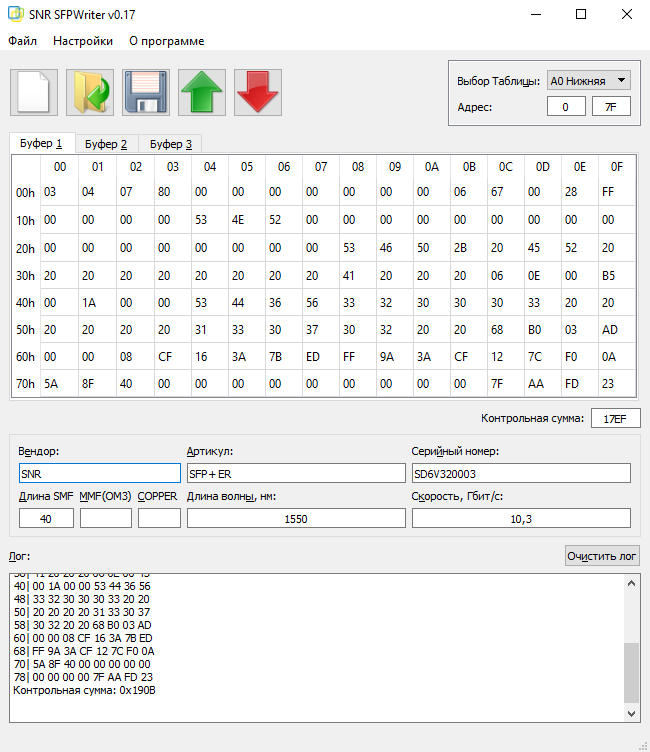Click the wavelength field showing 1550

coord(295,518)
